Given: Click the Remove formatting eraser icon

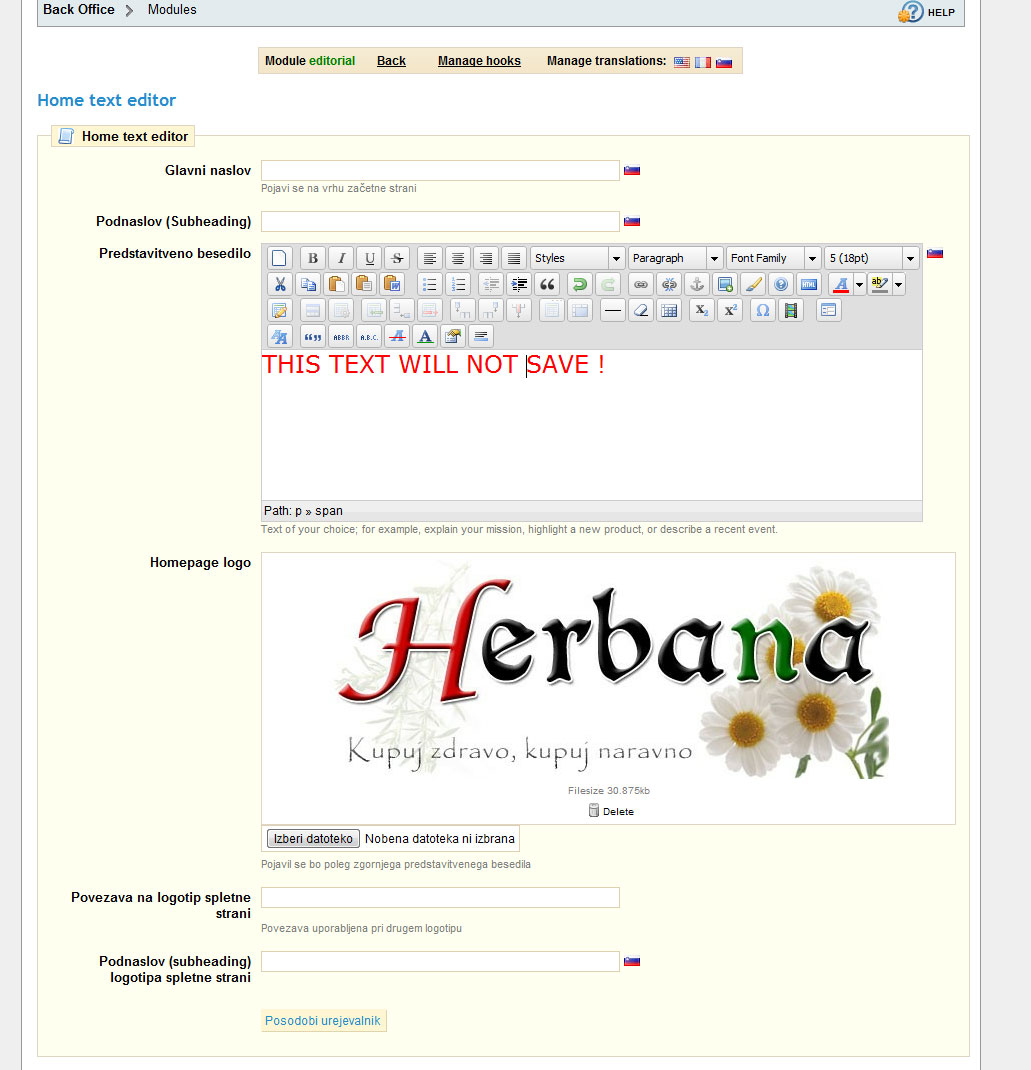Looking at the screenshot, I should click(641, 310).
